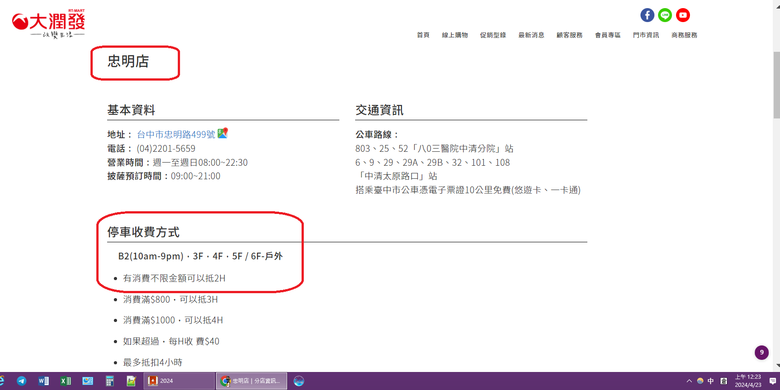Open RT-Mart's Facebook page icon
780x390 pixels.
647,15
